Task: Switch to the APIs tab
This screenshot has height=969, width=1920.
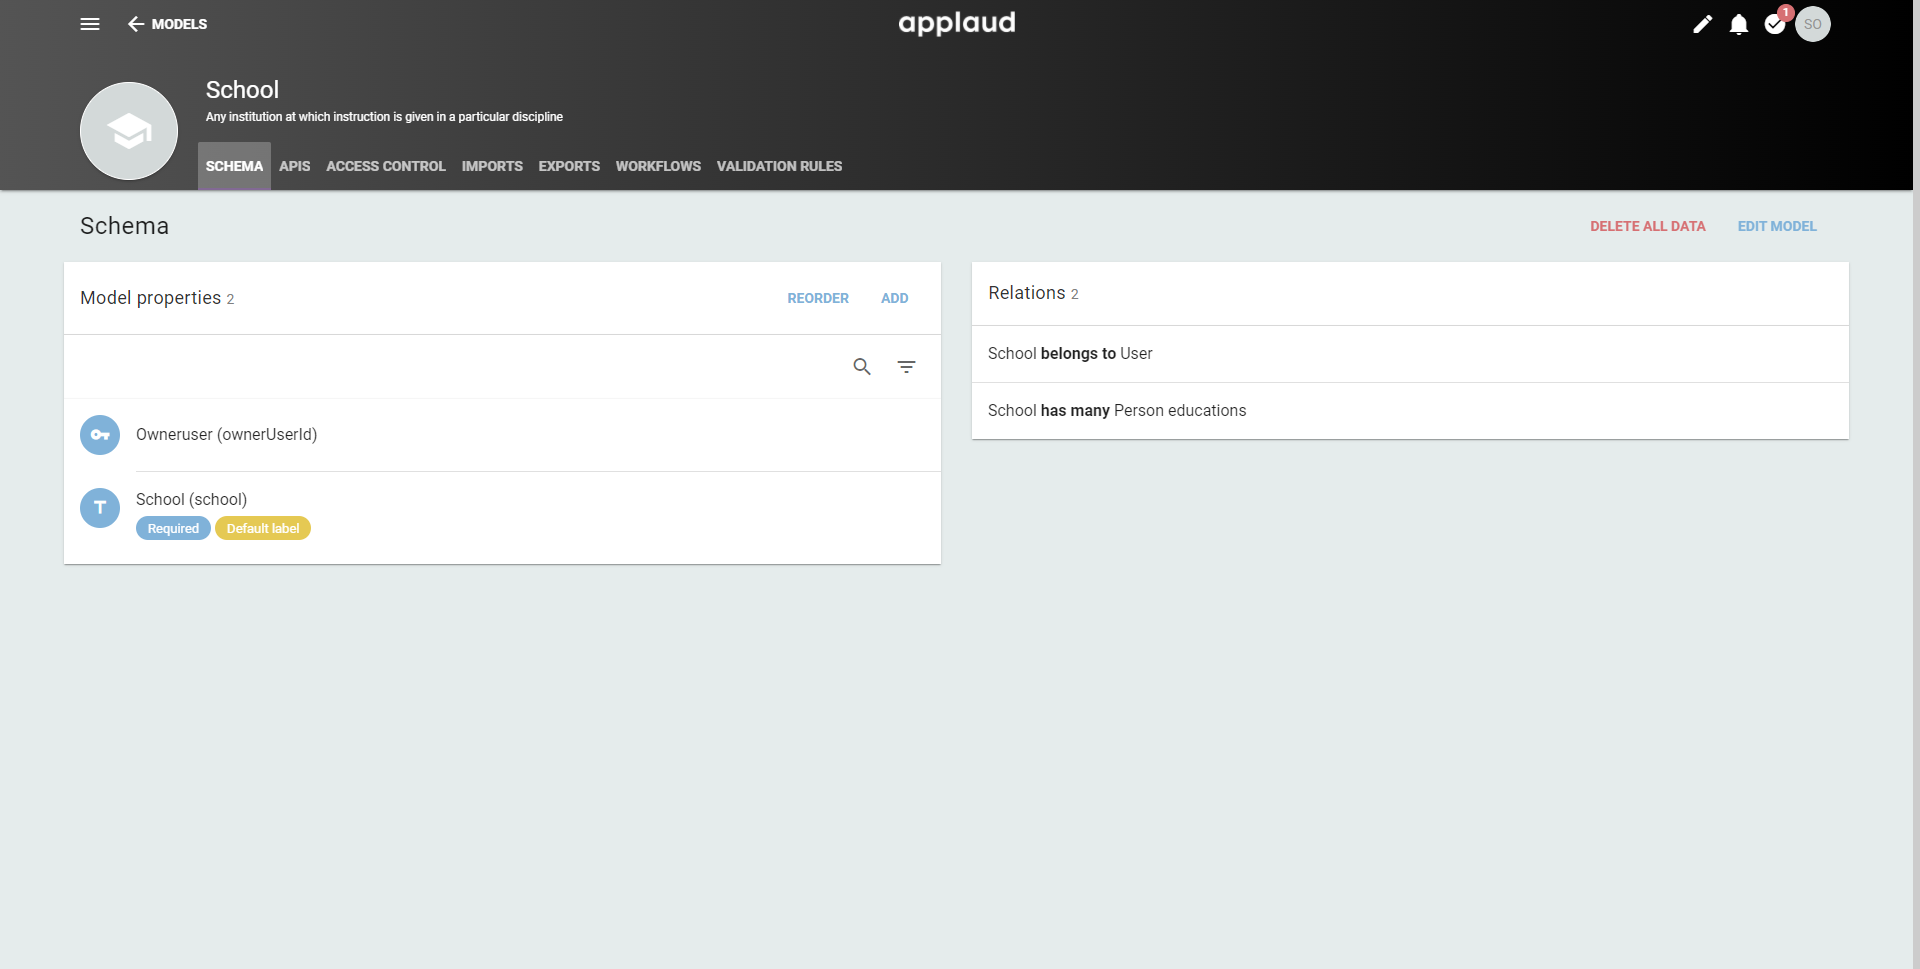Action: point(294,166)
